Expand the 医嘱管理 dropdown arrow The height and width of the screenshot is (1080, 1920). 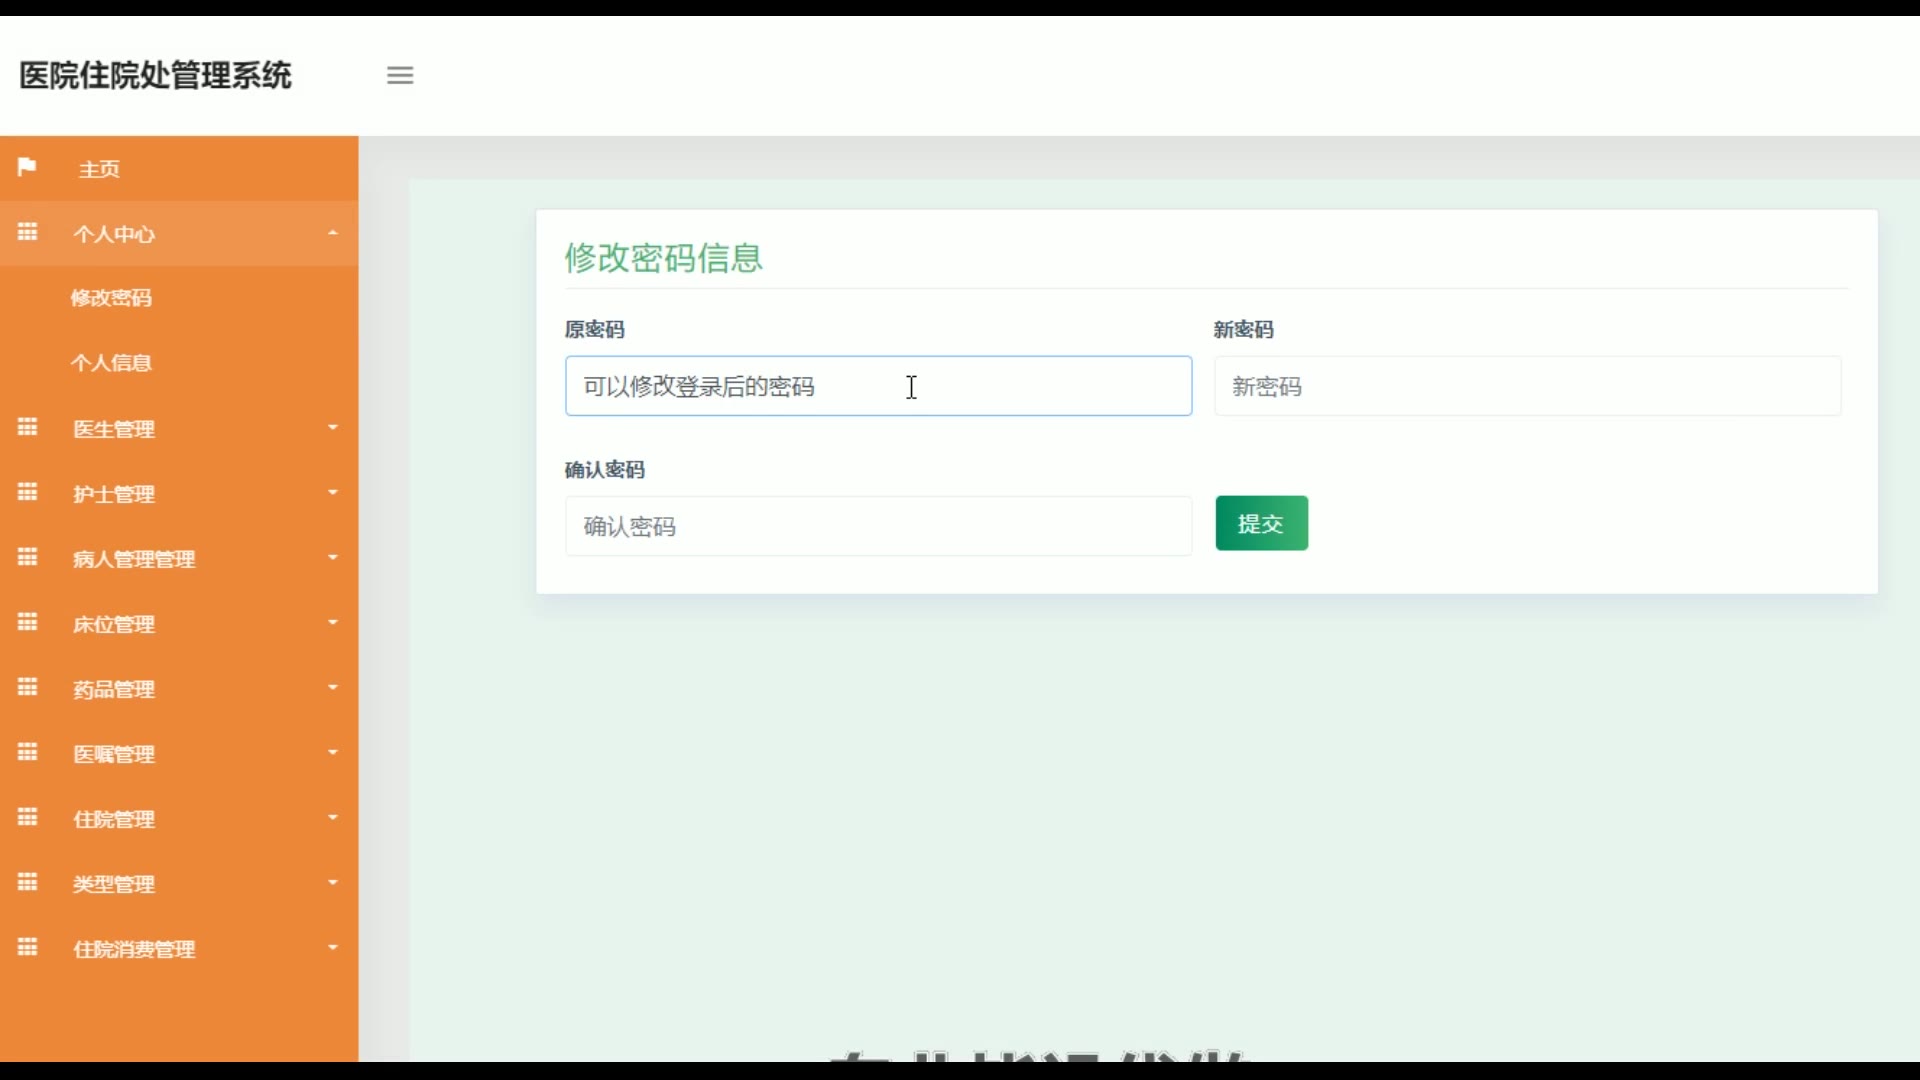click(x=333, y=753)
